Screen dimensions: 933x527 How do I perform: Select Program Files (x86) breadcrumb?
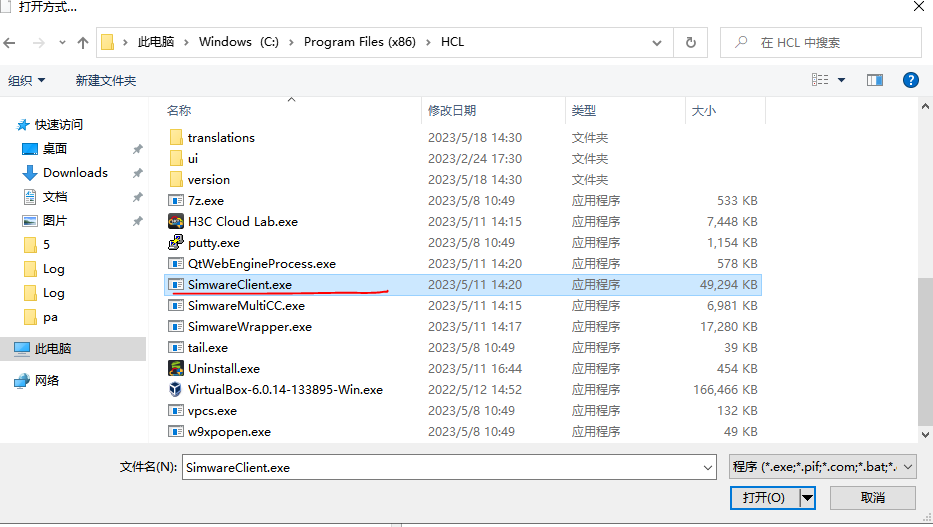click(359, 42)
